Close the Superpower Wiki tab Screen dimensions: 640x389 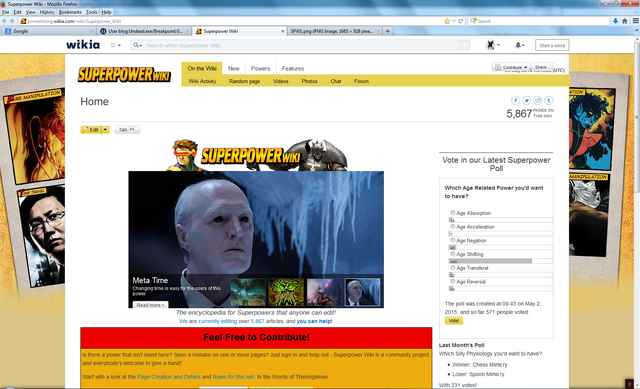click(x=282, y=31)
